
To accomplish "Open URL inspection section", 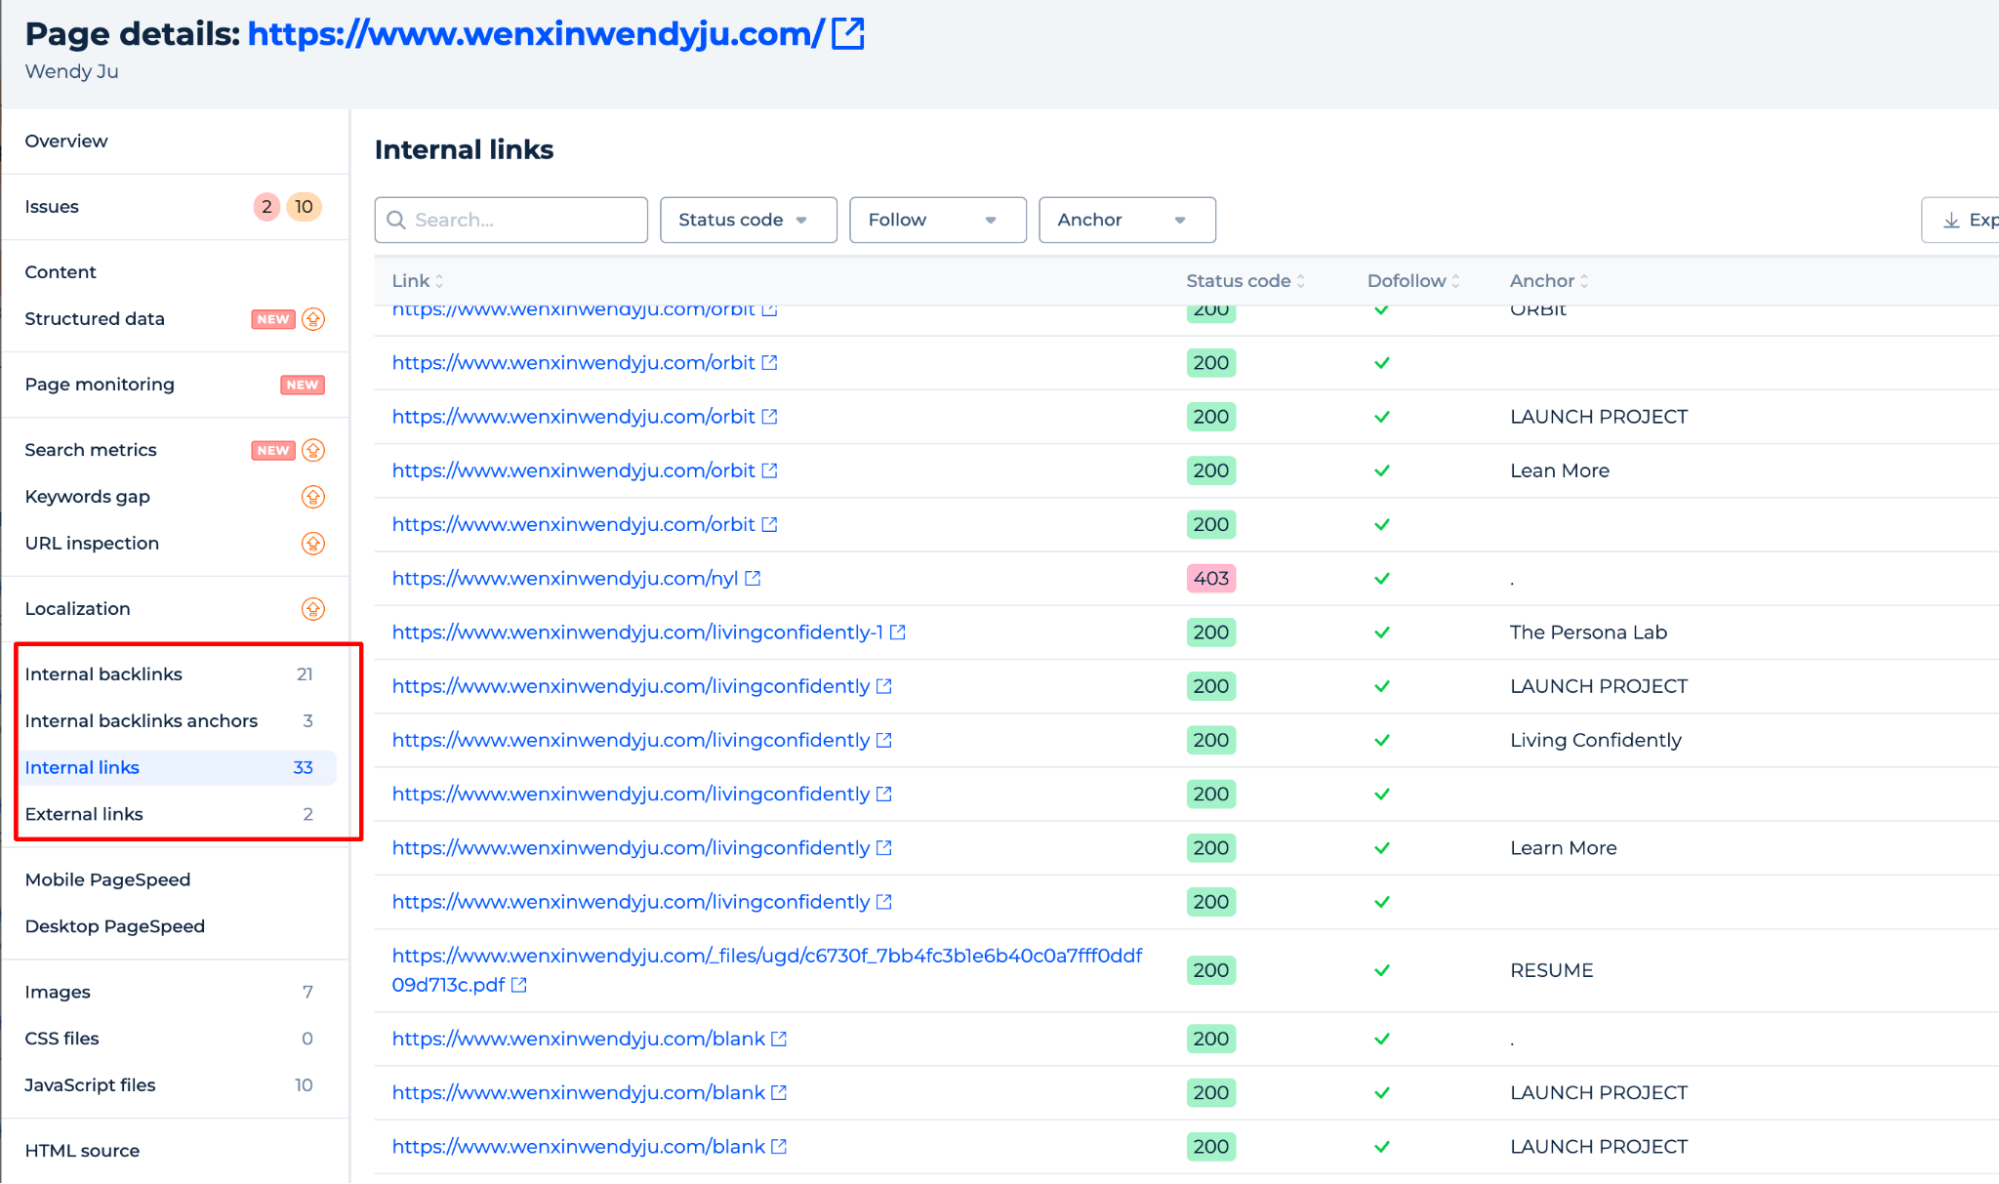I will [x=92, y=544].
